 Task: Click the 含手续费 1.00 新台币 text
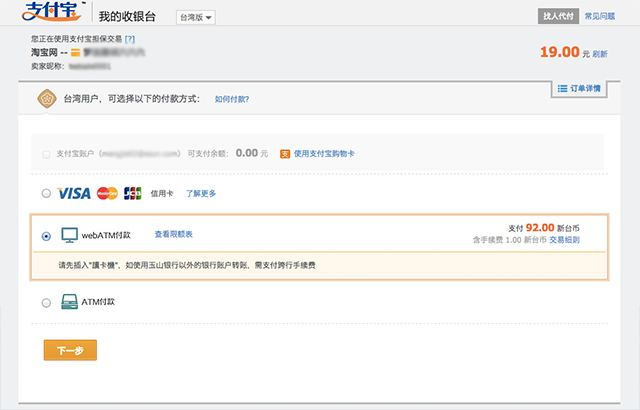(509, 240)
